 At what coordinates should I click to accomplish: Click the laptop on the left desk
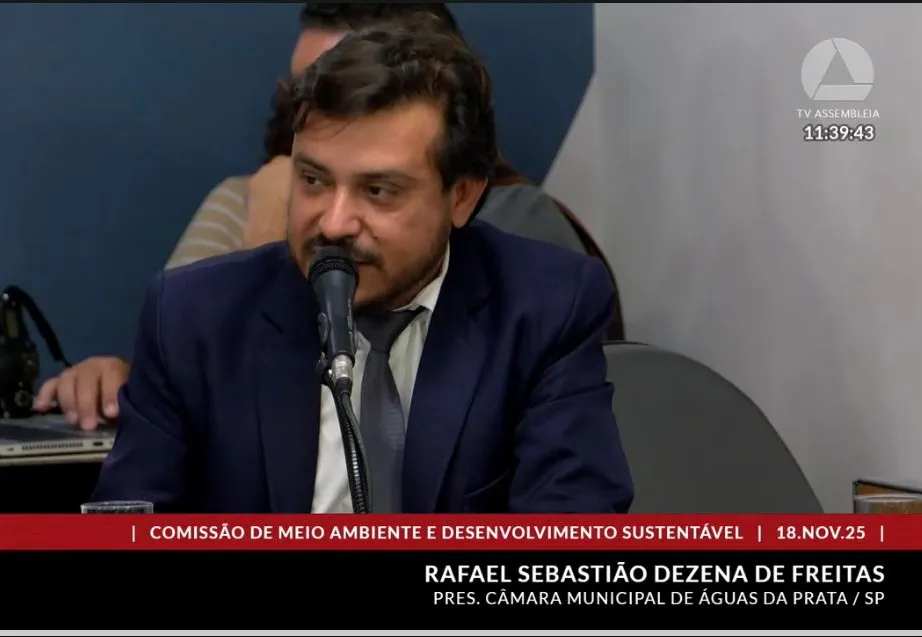(50, 435)
